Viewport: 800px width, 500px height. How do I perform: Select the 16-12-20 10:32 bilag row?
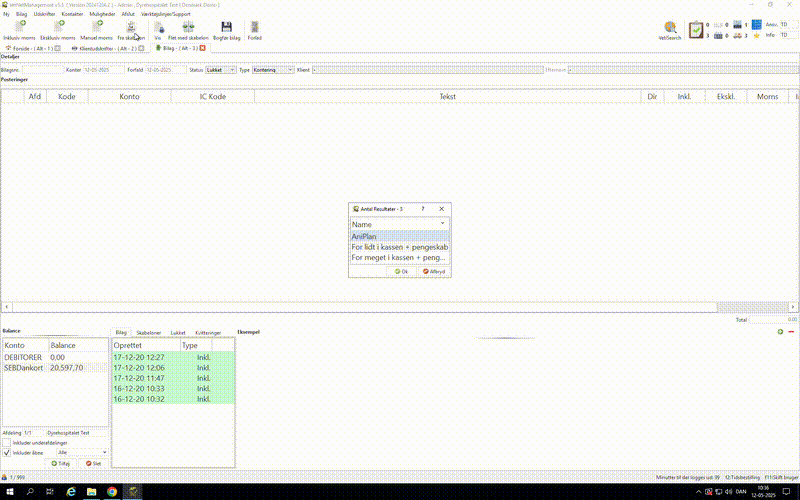click(173, 399)
